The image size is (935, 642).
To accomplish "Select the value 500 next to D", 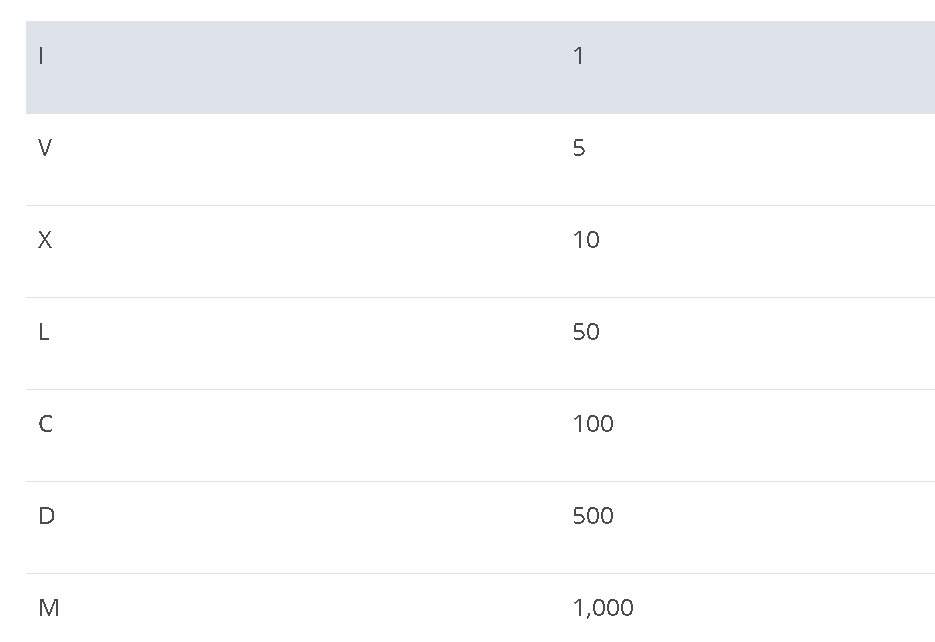I will 593,516.
